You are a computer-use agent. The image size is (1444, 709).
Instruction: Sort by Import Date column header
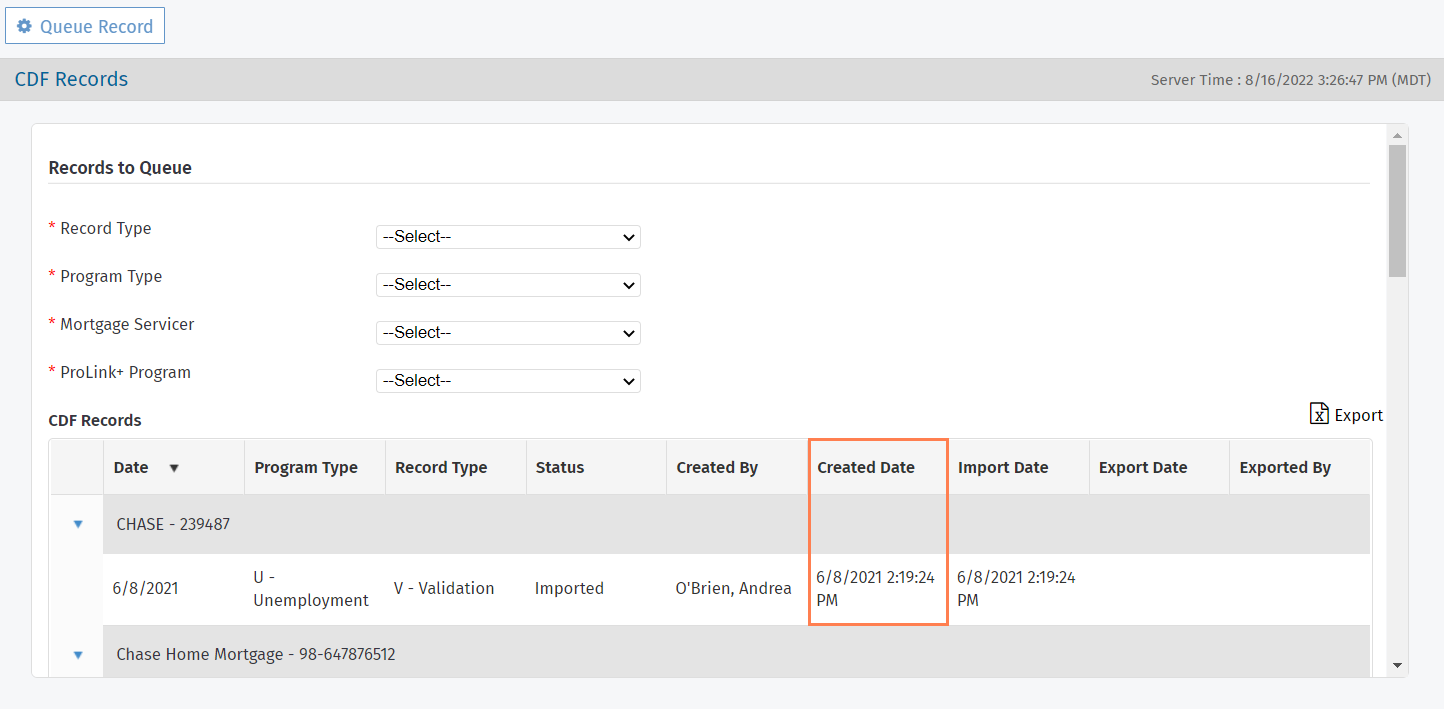pyautogui.click(x=1003, y=468)
